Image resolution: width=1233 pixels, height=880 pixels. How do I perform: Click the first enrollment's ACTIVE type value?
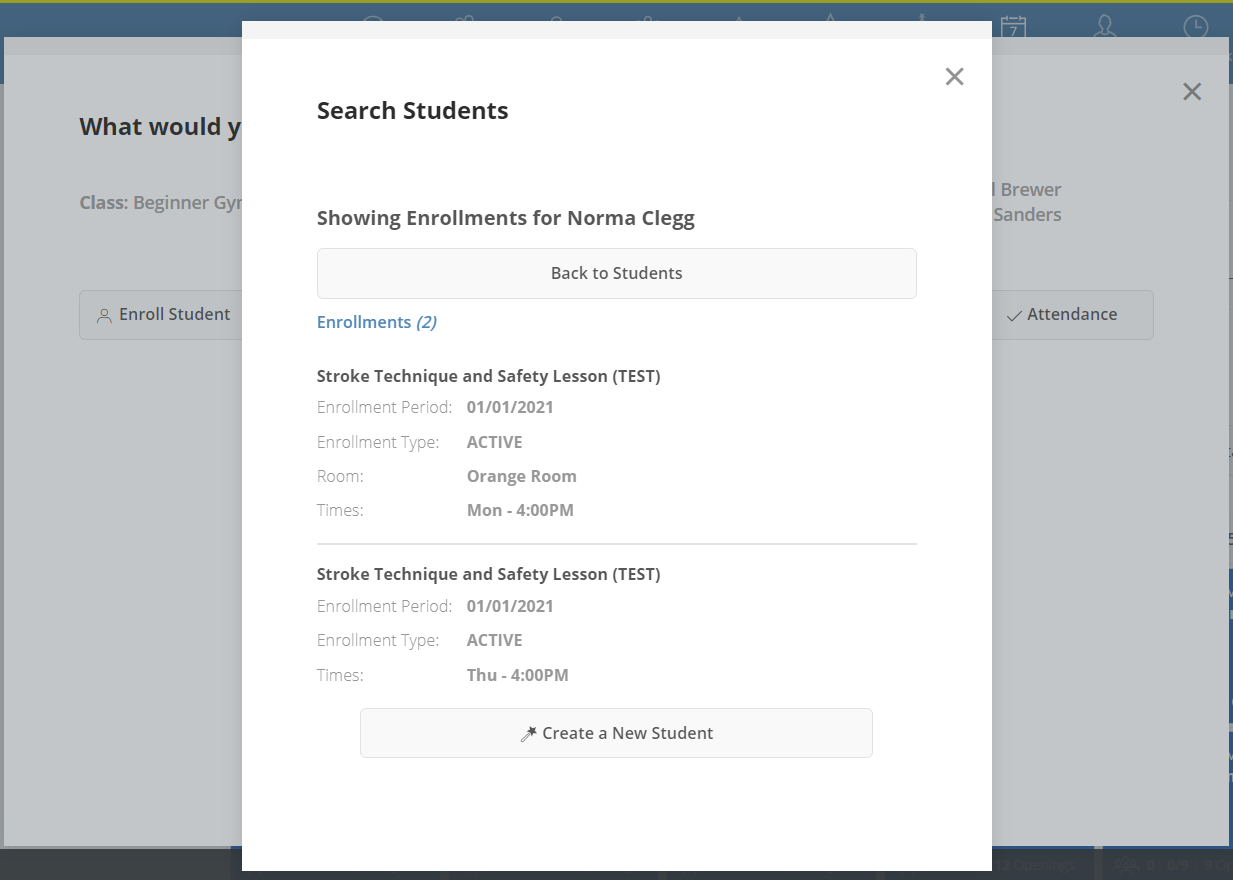point(495,442)
